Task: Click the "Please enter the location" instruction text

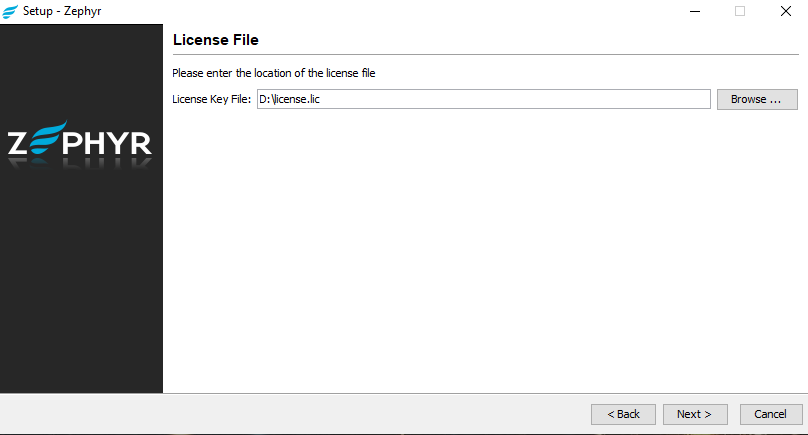Action: point(273,73)
